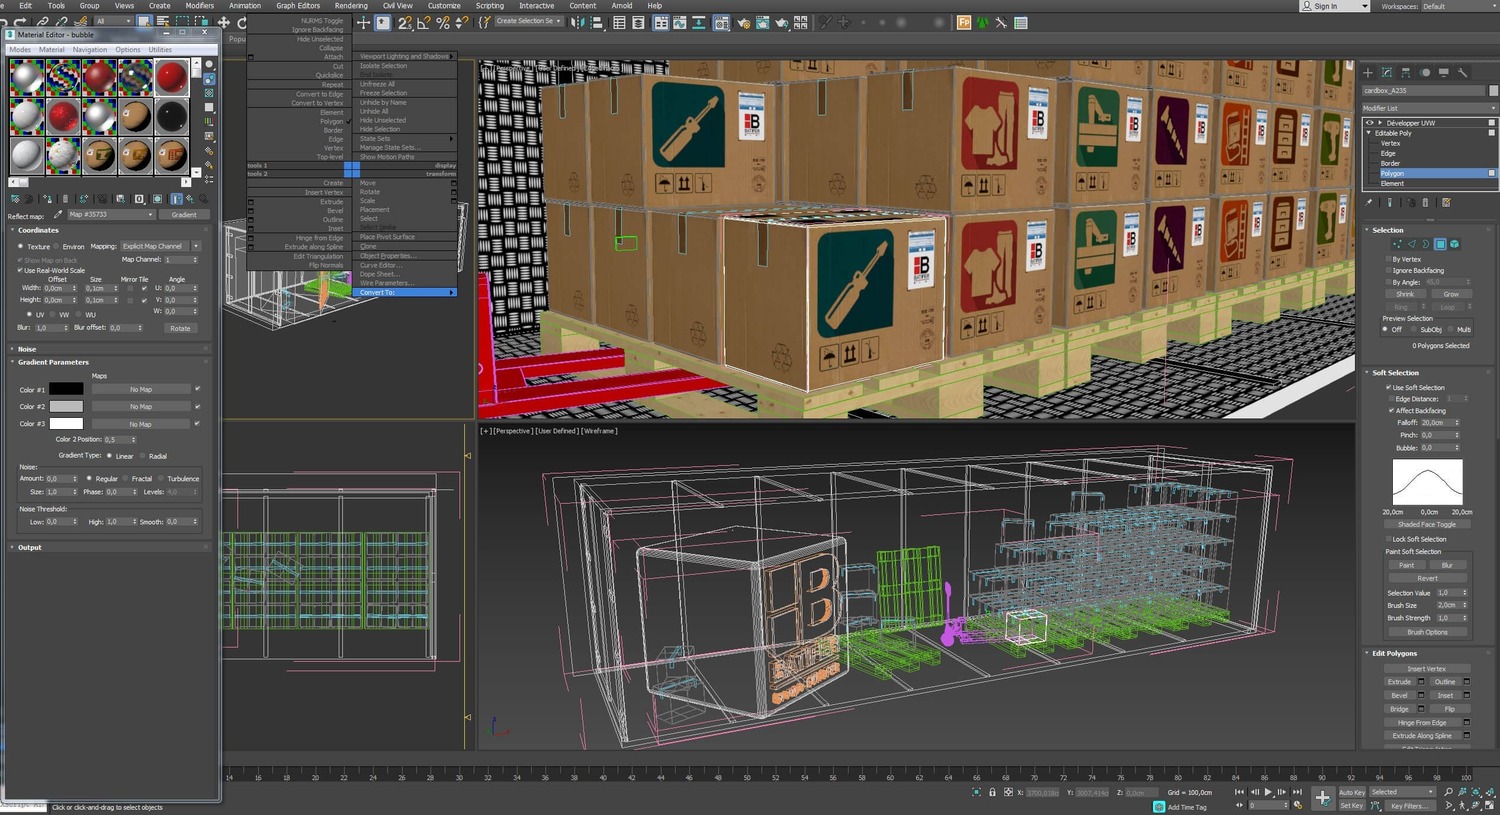Open the Hierarchy command panel tab
This screenshot has height=815, width=1500.
click(1406, 72)
